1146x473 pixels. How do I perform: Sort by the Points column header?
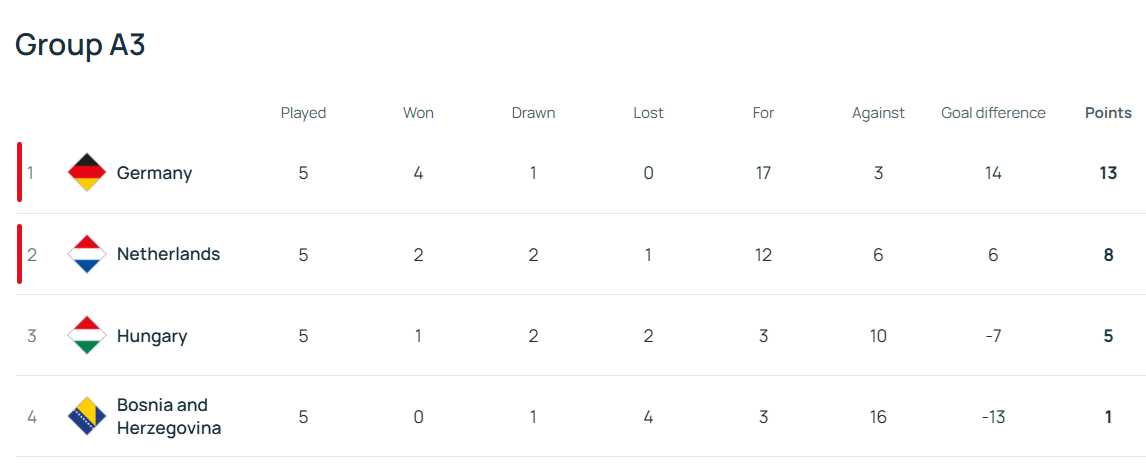click(1108, 113)
